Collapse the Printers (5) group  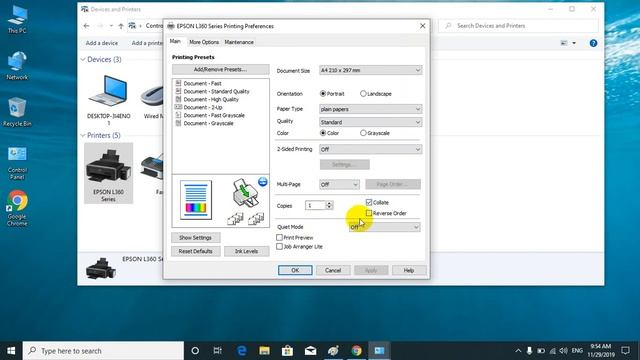click(83, 136)
